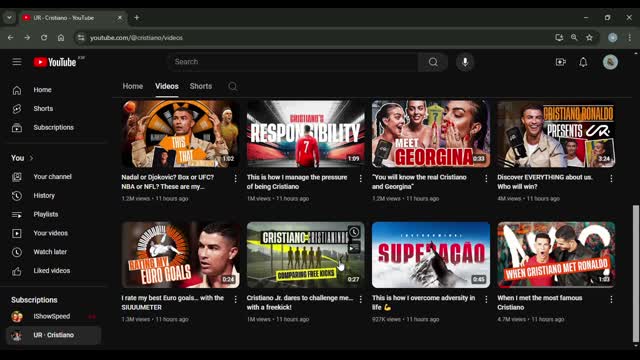Open options menu for most famous Cristiano video

[x=611, y=299]
